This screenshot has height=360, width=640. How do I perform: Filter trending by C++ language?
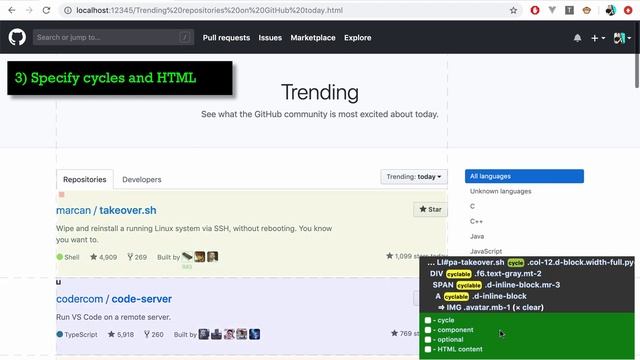point(476,221)
